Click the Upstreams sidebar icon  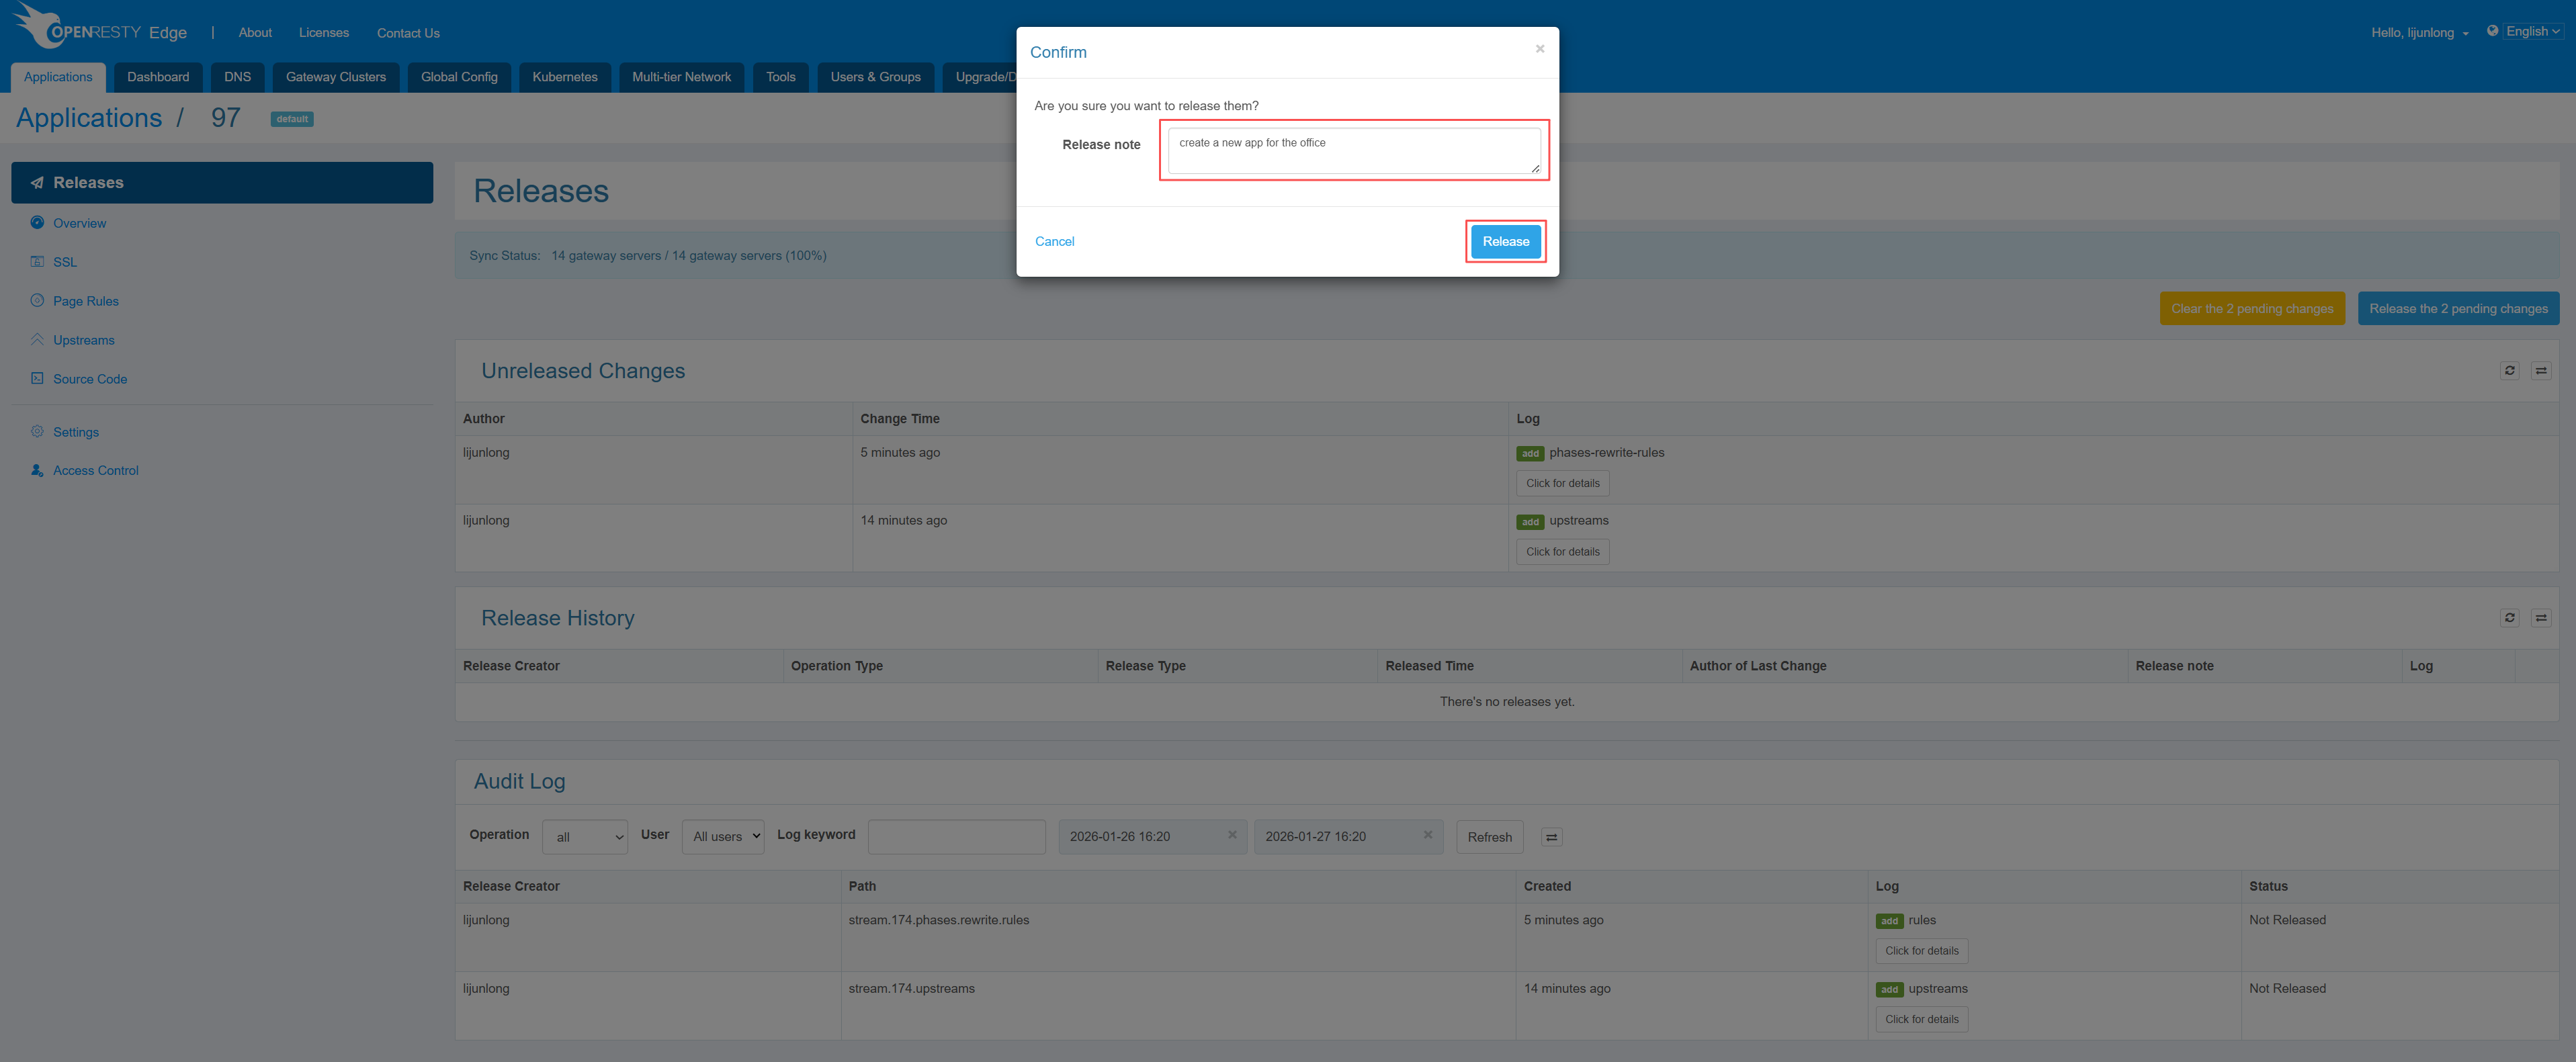[x=37, y=339]
